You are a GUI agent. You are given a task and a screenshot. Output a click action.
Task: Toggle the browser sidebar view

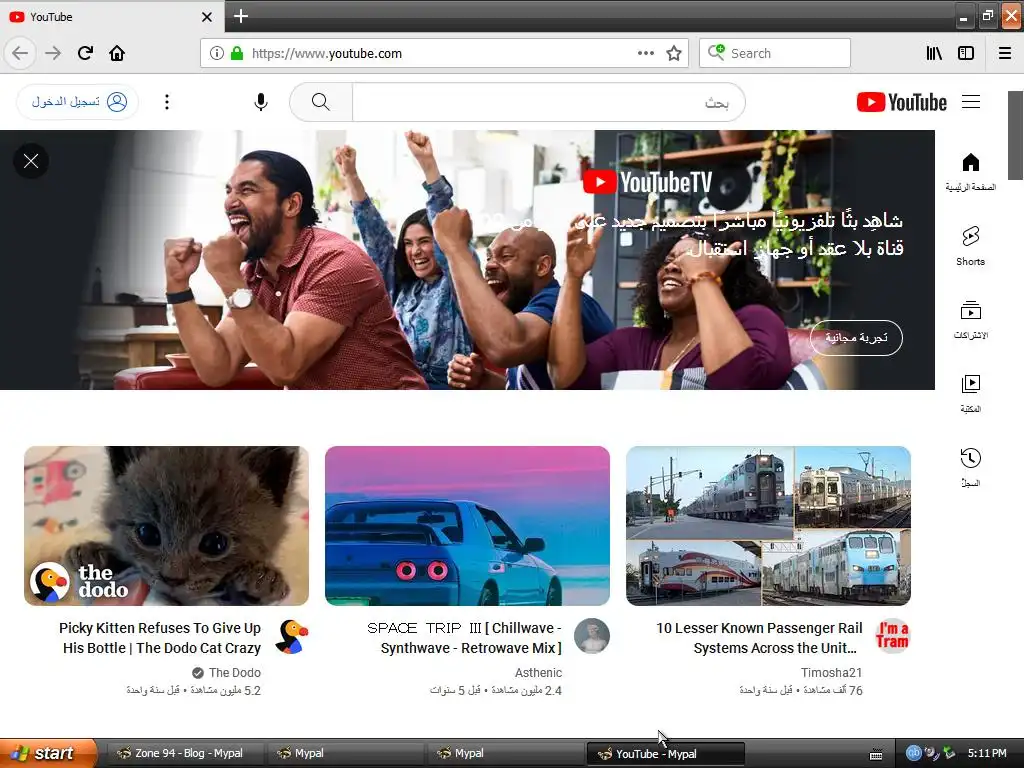coord(966,54)
